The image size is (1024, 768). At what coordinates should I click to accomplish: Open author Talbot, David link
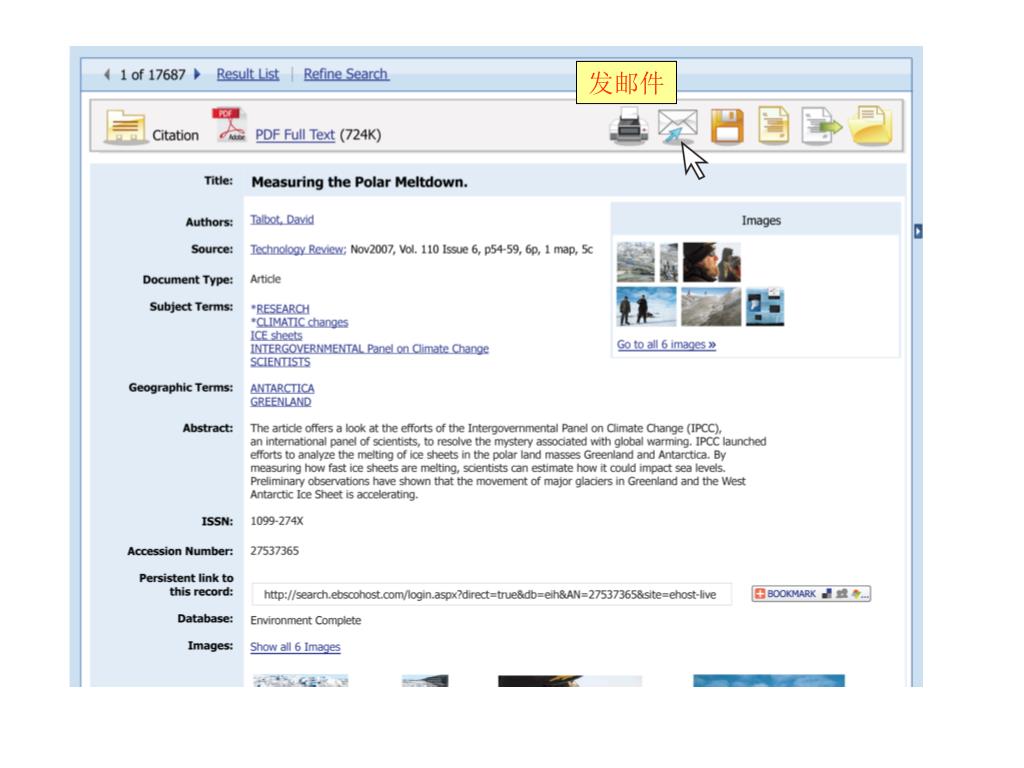(281, 219)
